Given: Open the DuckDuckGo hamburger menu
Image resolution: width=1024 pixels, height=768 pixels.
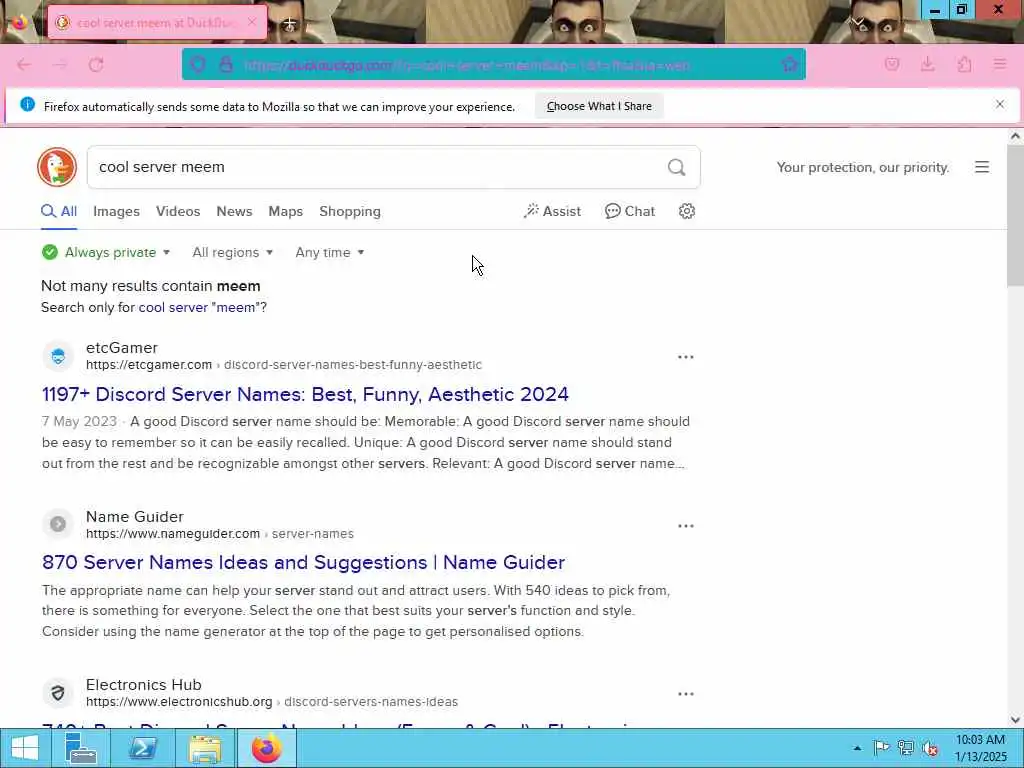Looking at the screenshot, I should coord(982,167).
